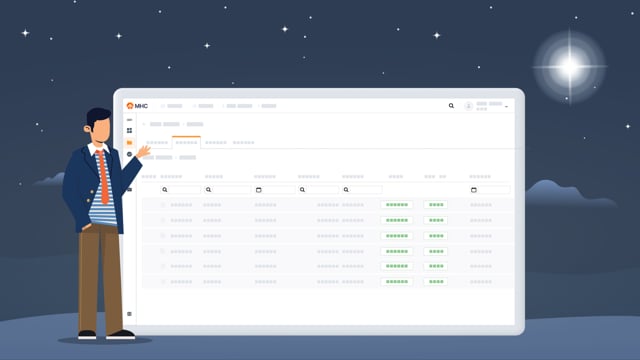Click the magnifier icon in the first column filter

[x=165, y=190]
